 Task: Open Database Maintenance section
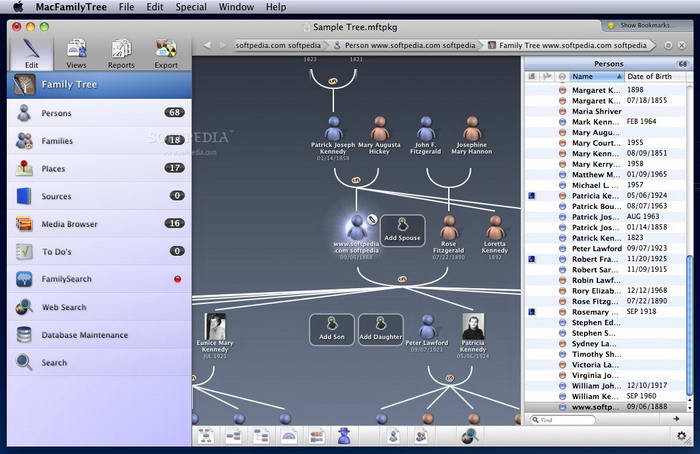tap(84, 335)
